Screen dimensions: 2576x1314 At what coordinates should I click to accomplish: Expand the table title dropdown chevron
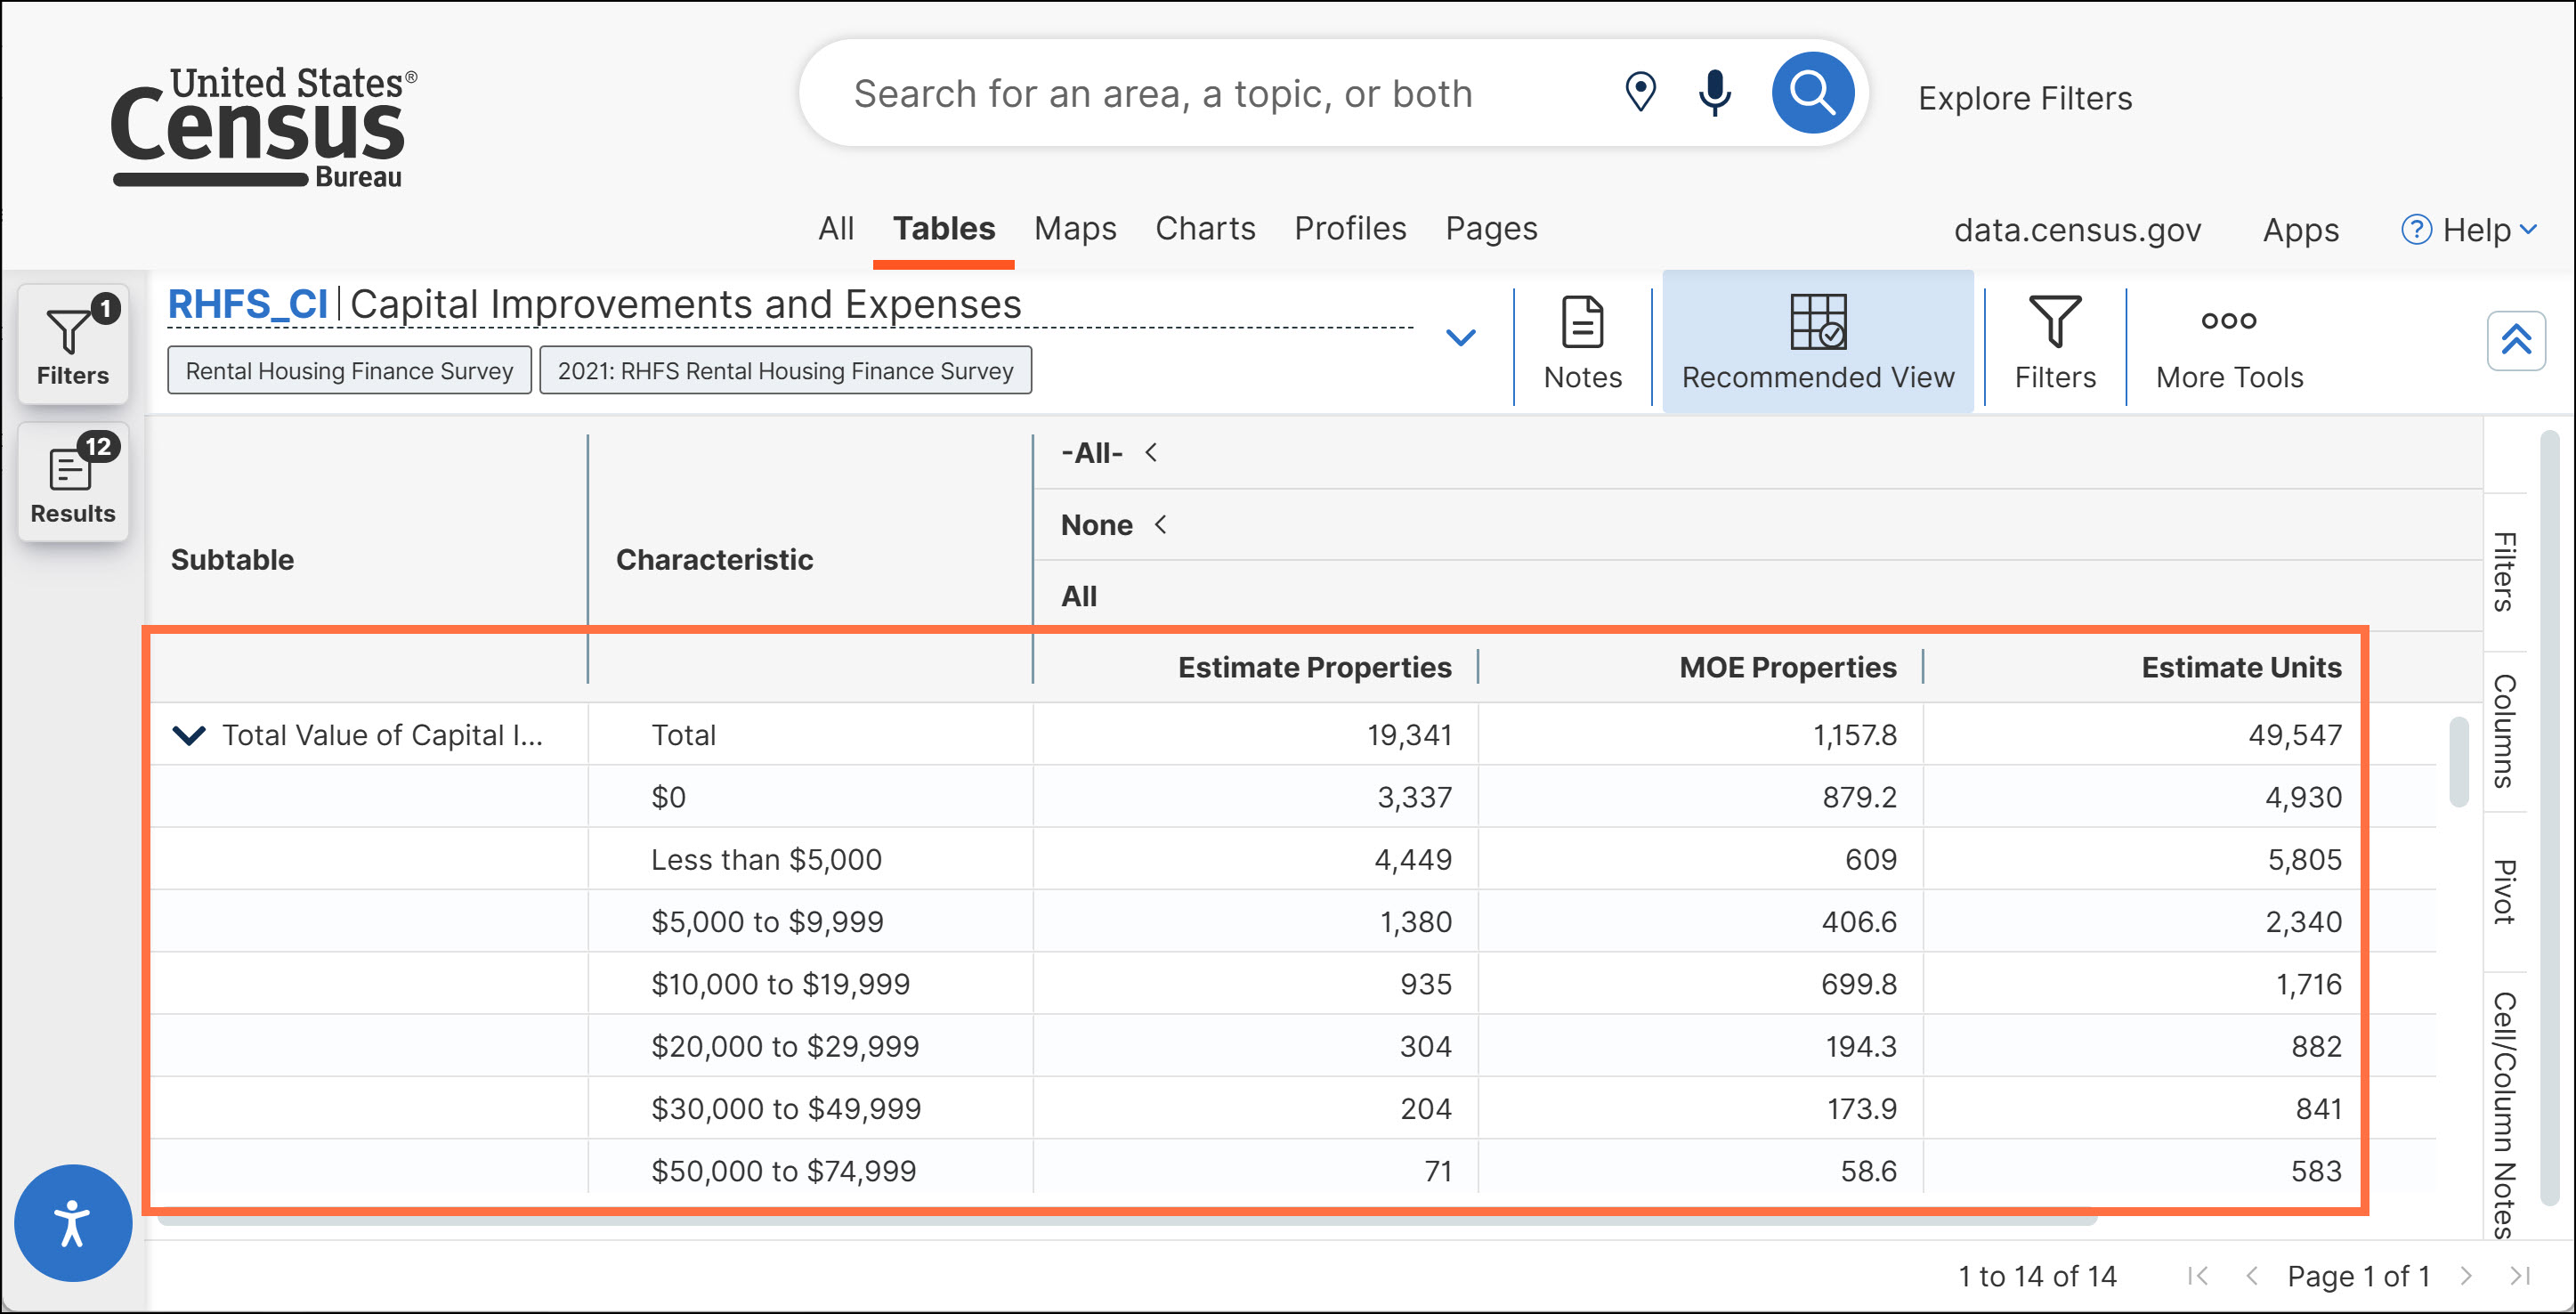click(1460, 337)
